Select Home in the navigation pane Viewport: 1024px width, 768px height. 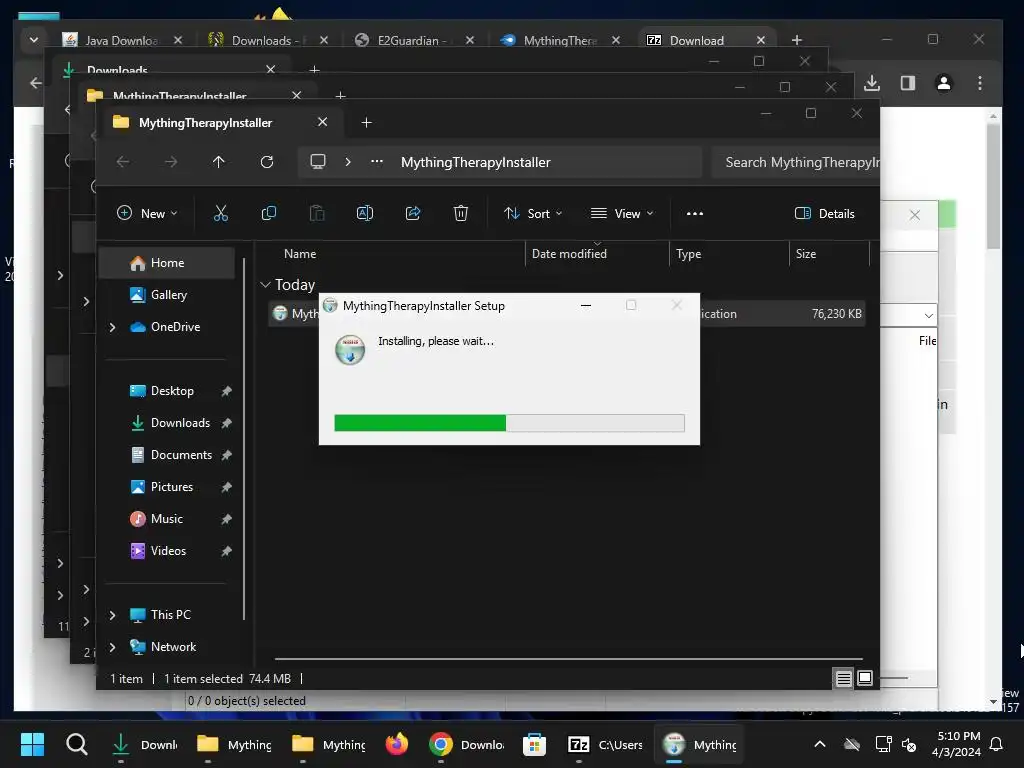click(167, 263)
